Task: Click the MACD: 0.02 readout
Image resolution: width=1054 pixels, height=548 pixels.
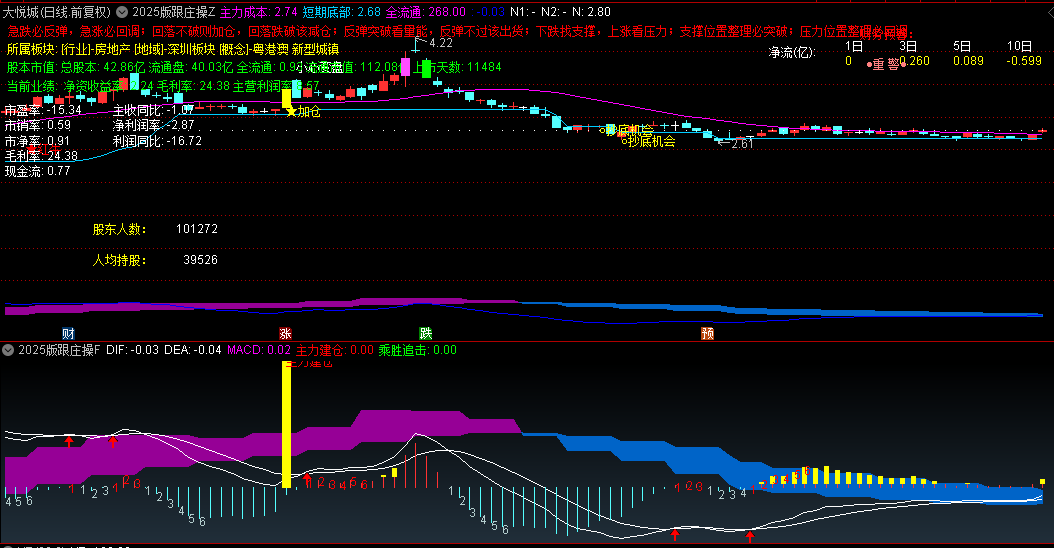Action: tap(259, 350)
